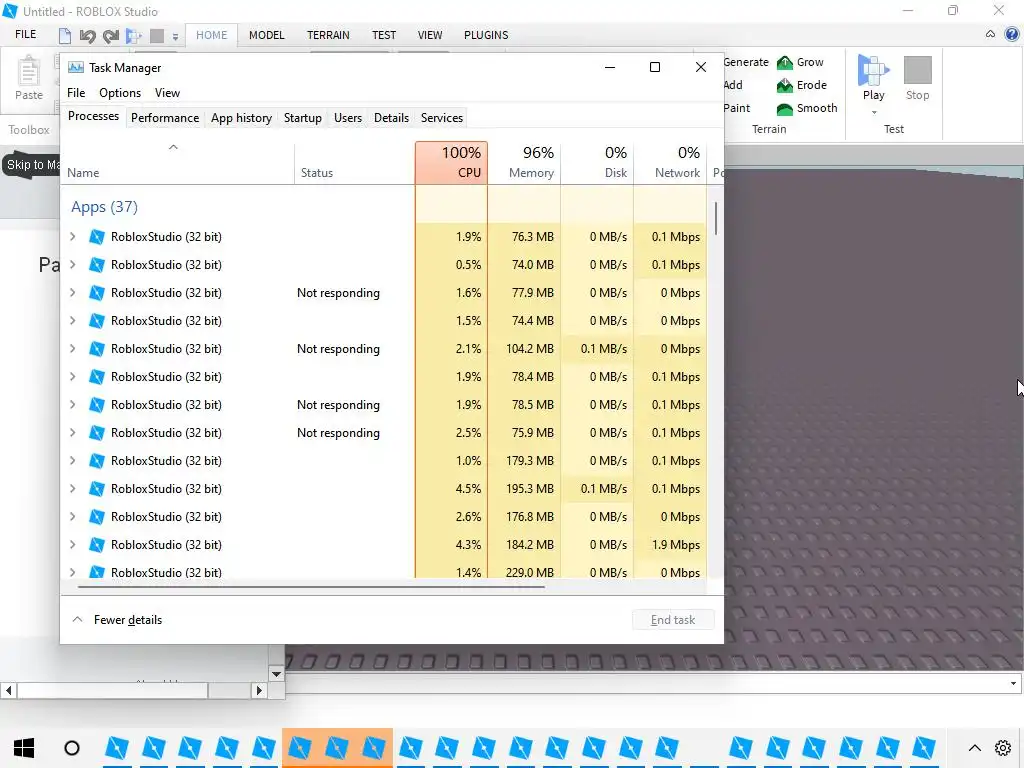Image resolution: width=1024 pixels, height=768 pixels.
Task: Click the help question mark icon
Action: [1012, 34]
